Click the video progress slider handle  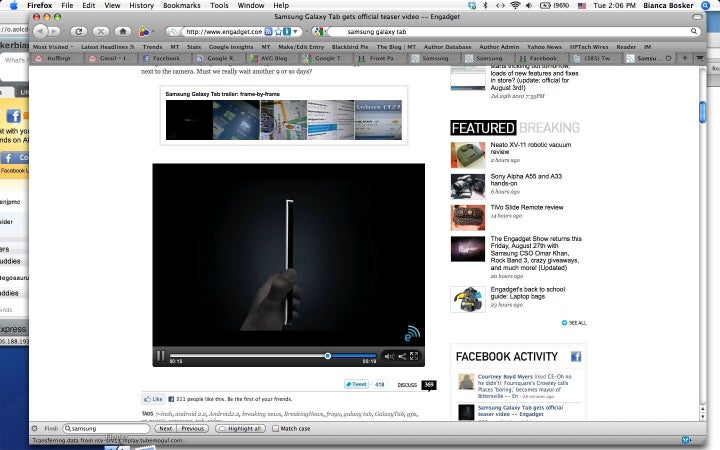[x=327, y=356]
